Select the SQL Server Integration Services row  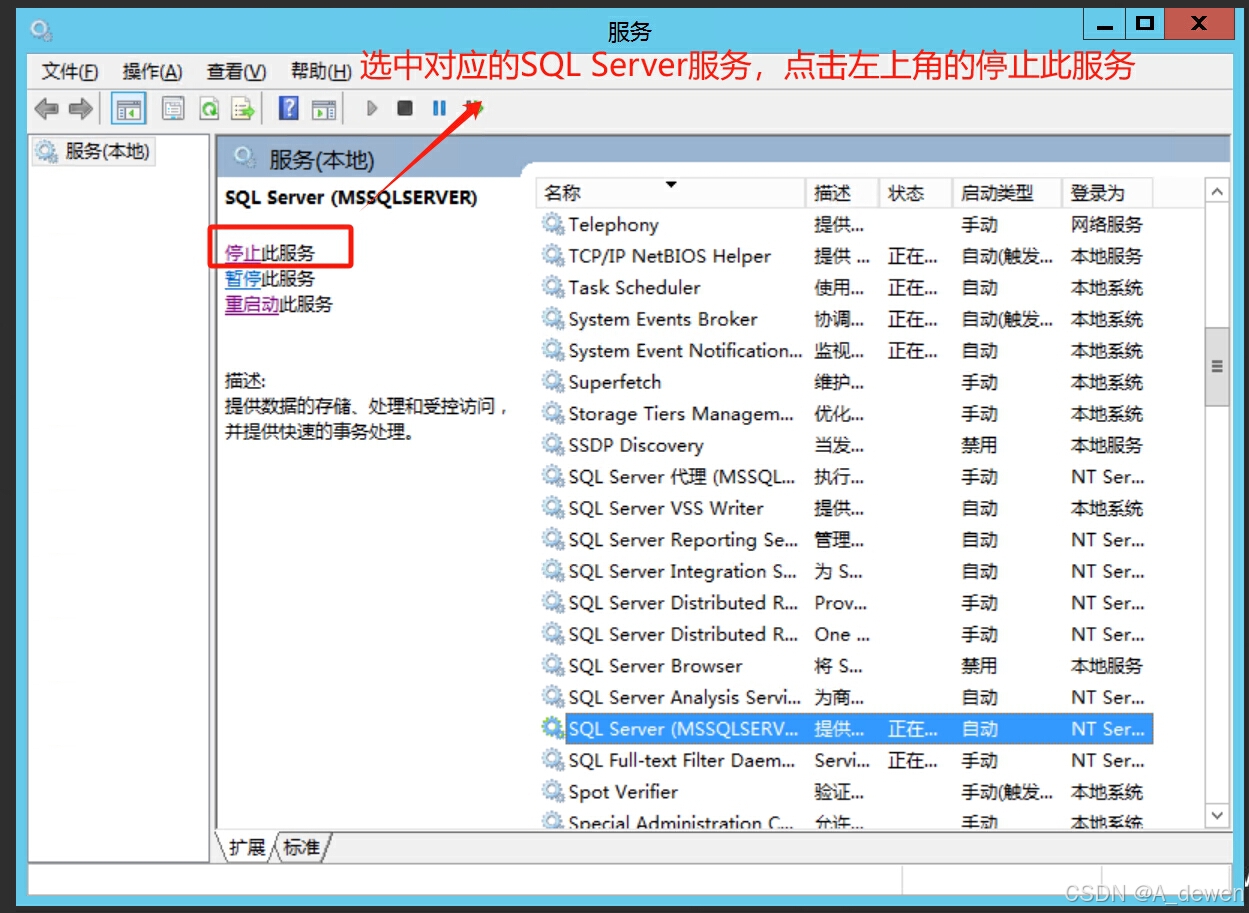[846, 571]
